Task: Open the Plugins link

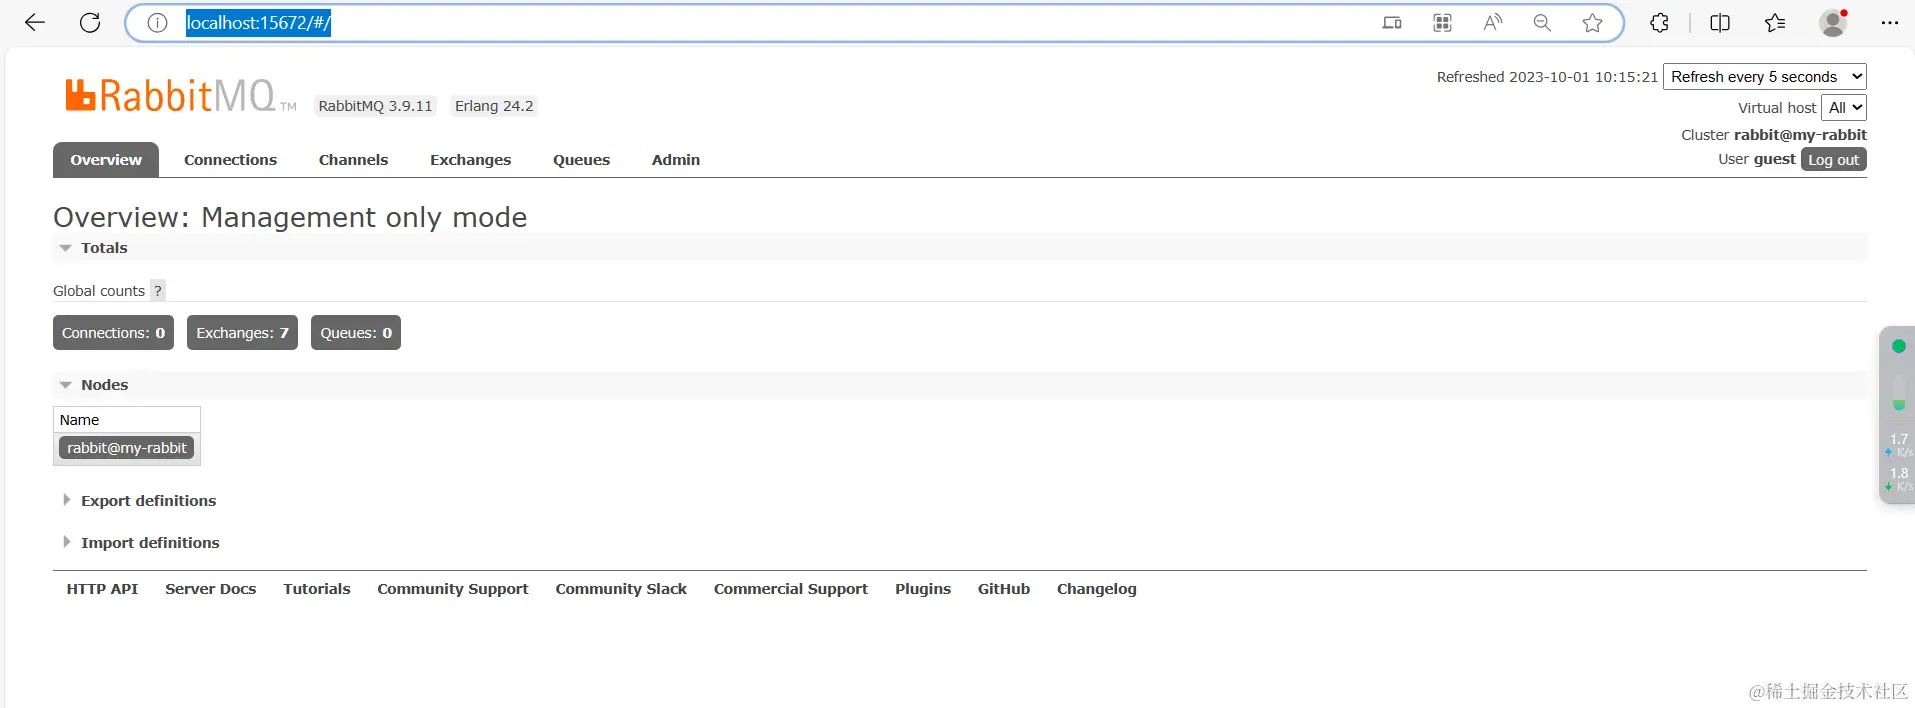Action: [x=923, y=589]
